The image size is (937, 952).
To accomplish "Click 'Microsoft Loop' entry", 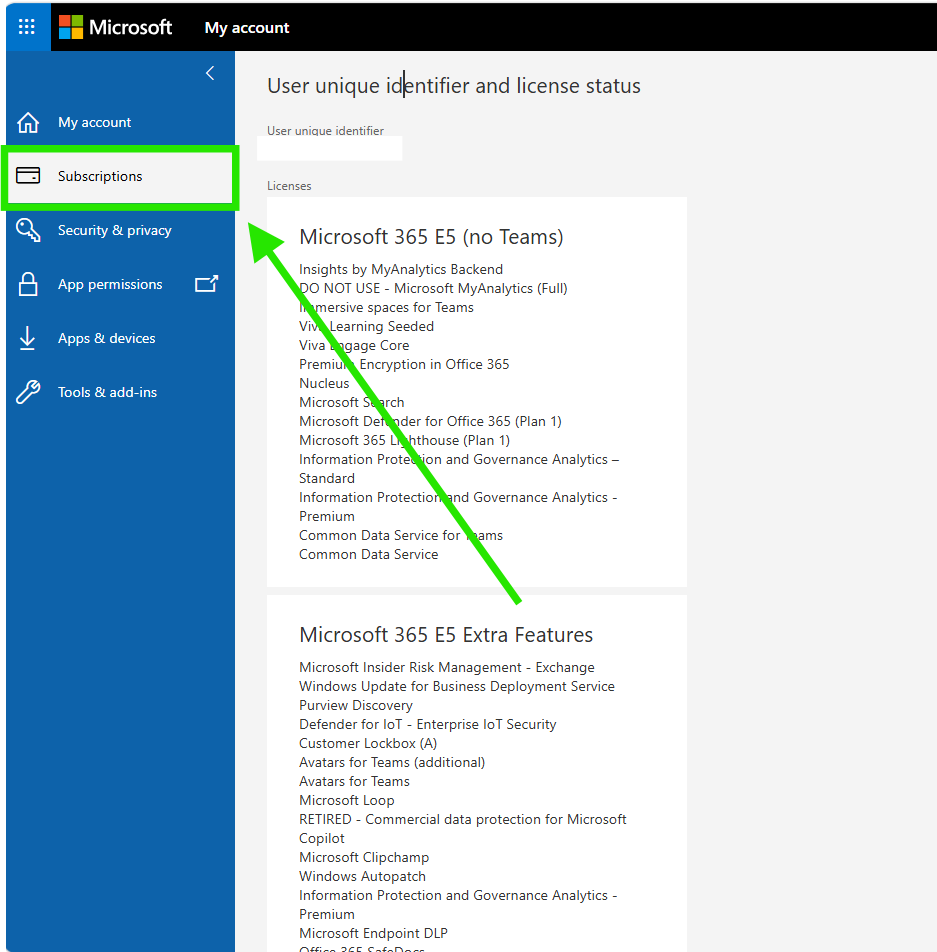I will 347,800.
